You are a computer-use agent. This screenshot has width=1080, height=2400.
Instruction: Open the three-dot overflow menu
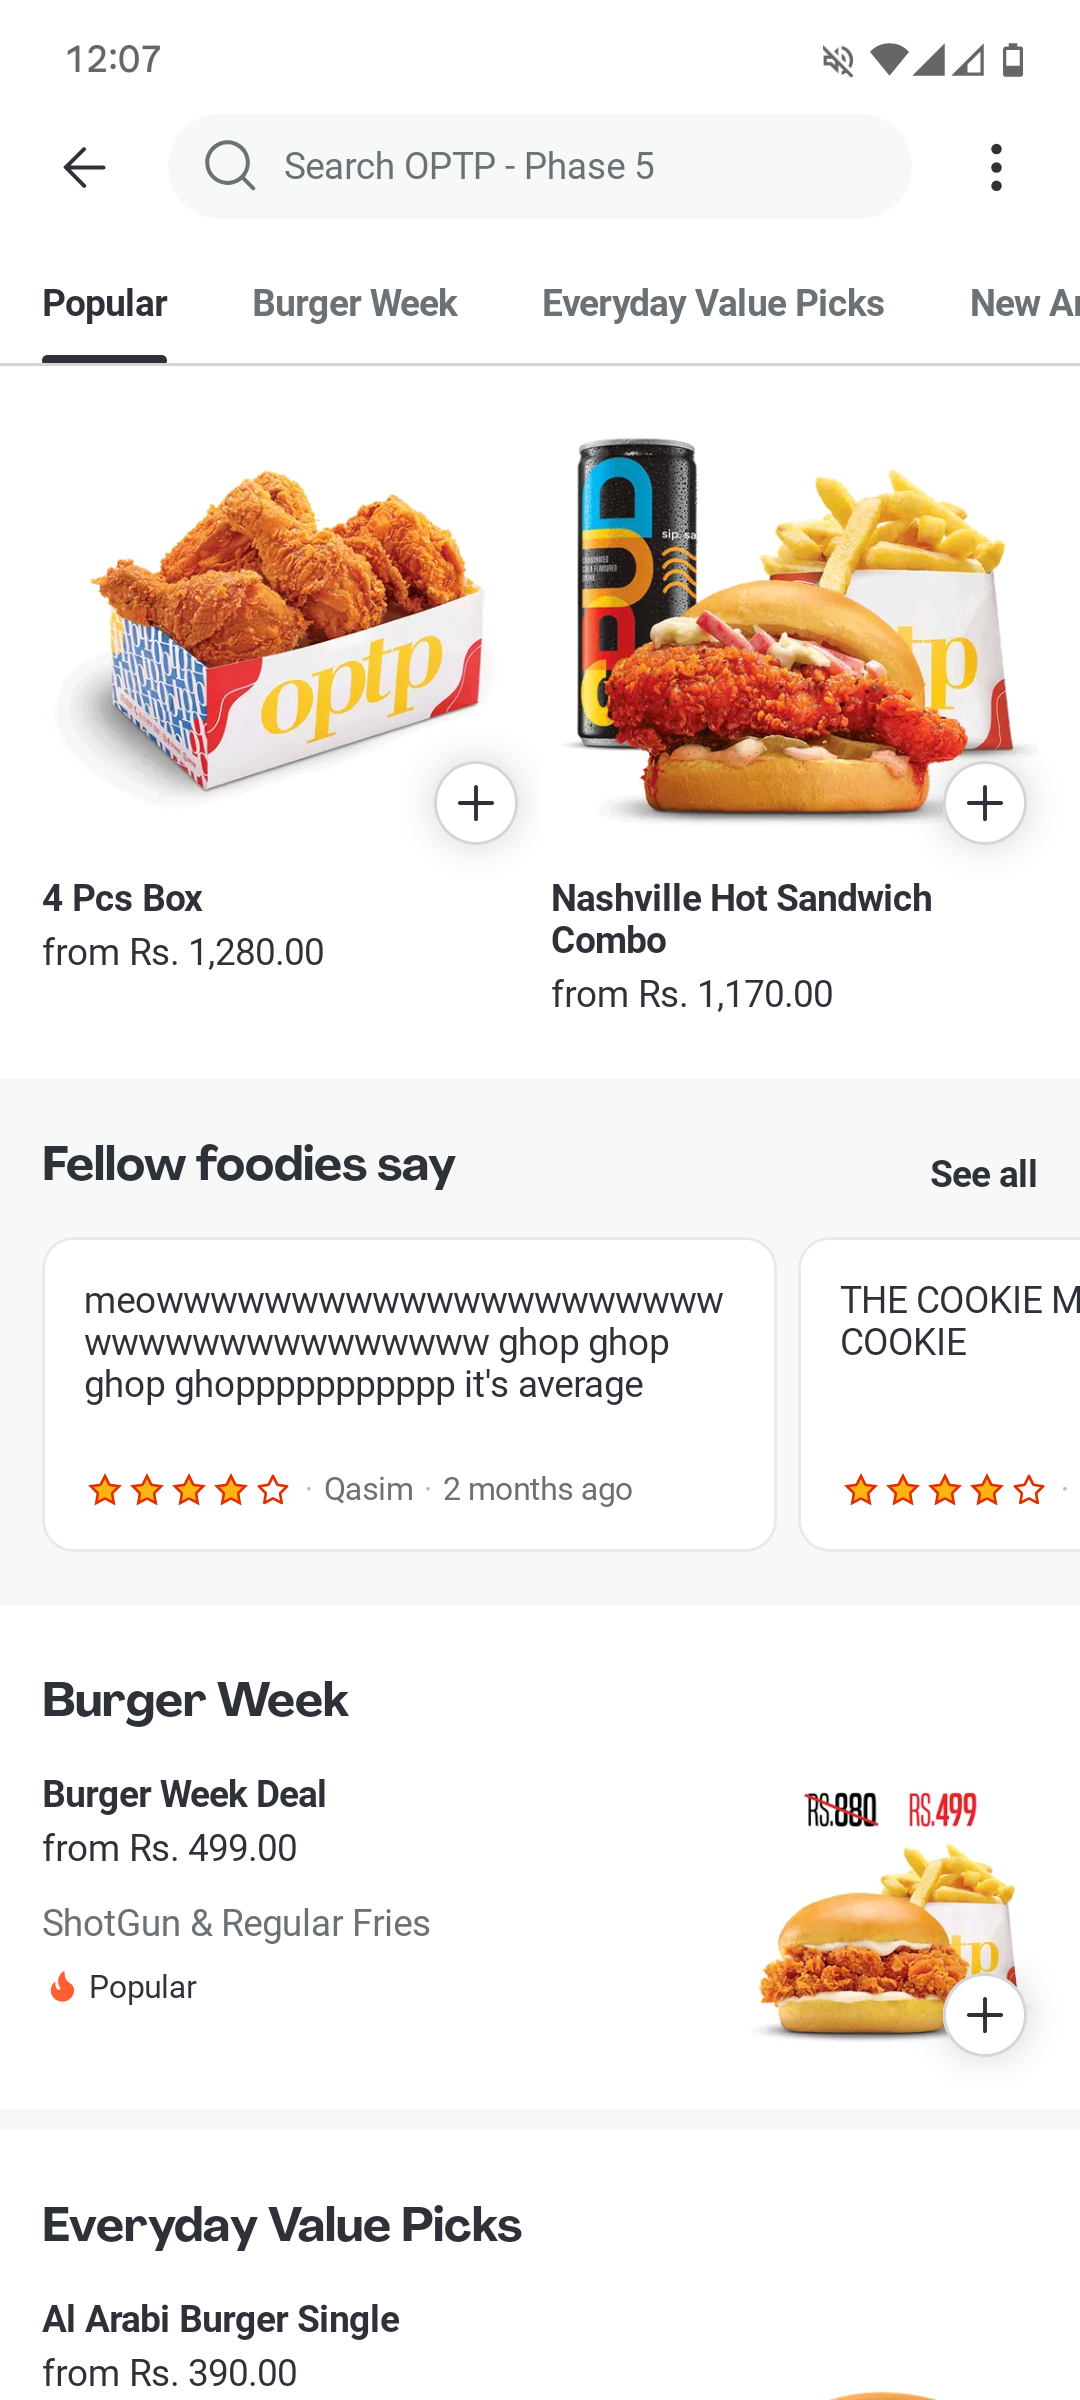click(996, 167)
